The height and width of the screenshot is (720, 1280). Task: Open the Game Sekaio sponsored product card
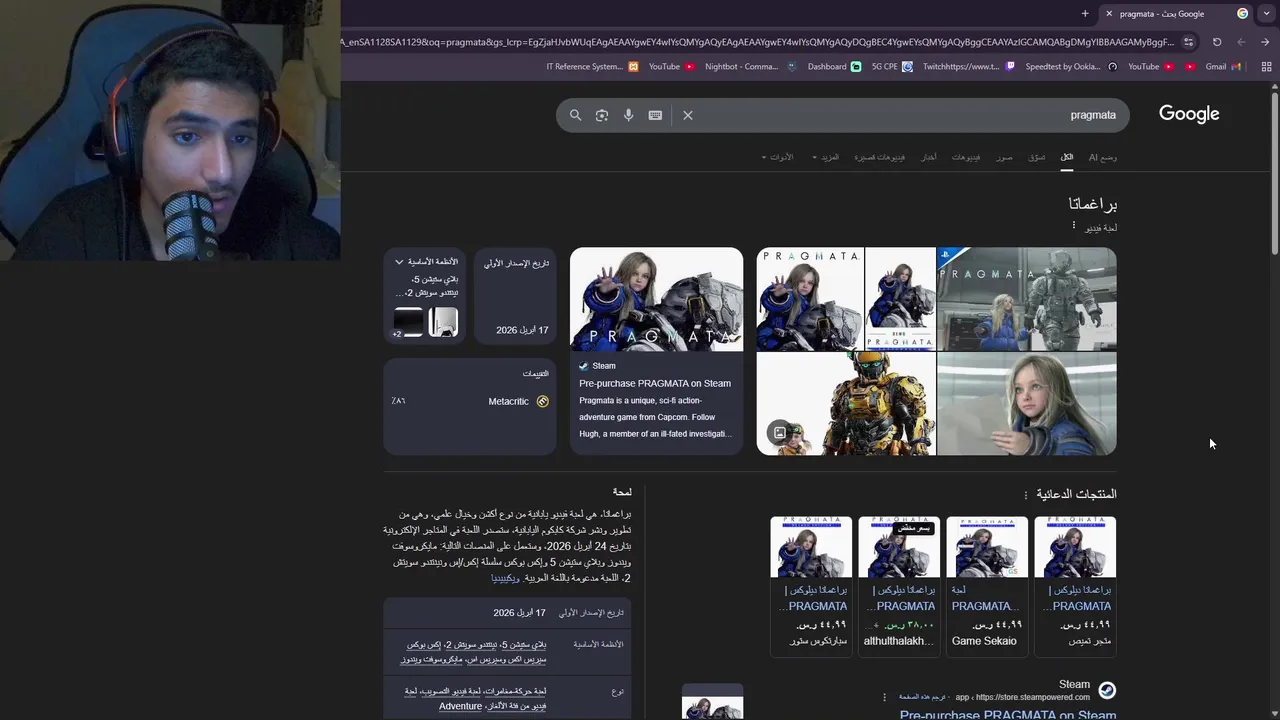[987, 586]
